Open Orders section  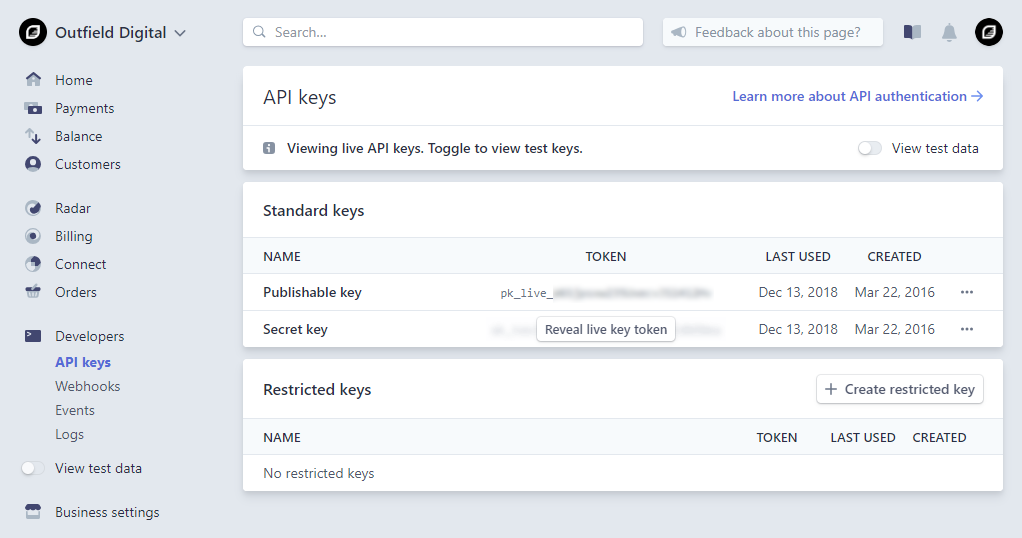76,292
